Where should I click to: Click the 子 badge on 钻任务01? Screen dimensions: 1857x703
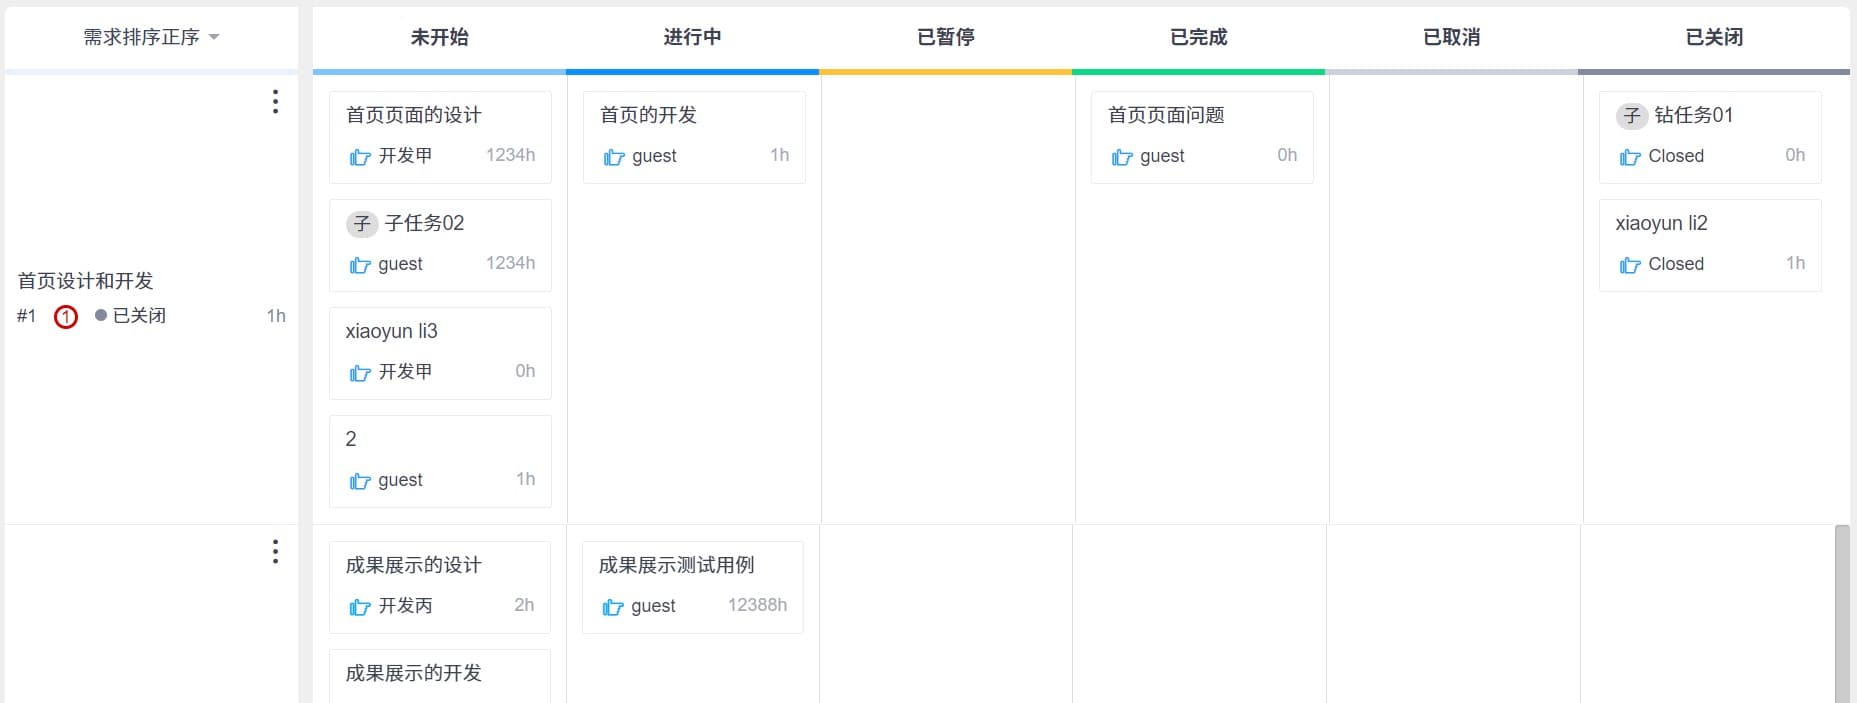coord(1632,116)
